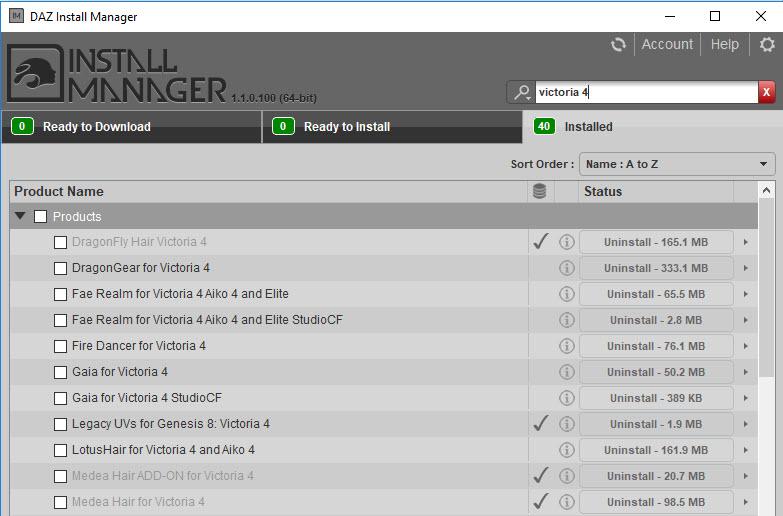Click the refresh sync icon
The width and height of the screenshot is (783, 516).
click(x=618, y=44)
